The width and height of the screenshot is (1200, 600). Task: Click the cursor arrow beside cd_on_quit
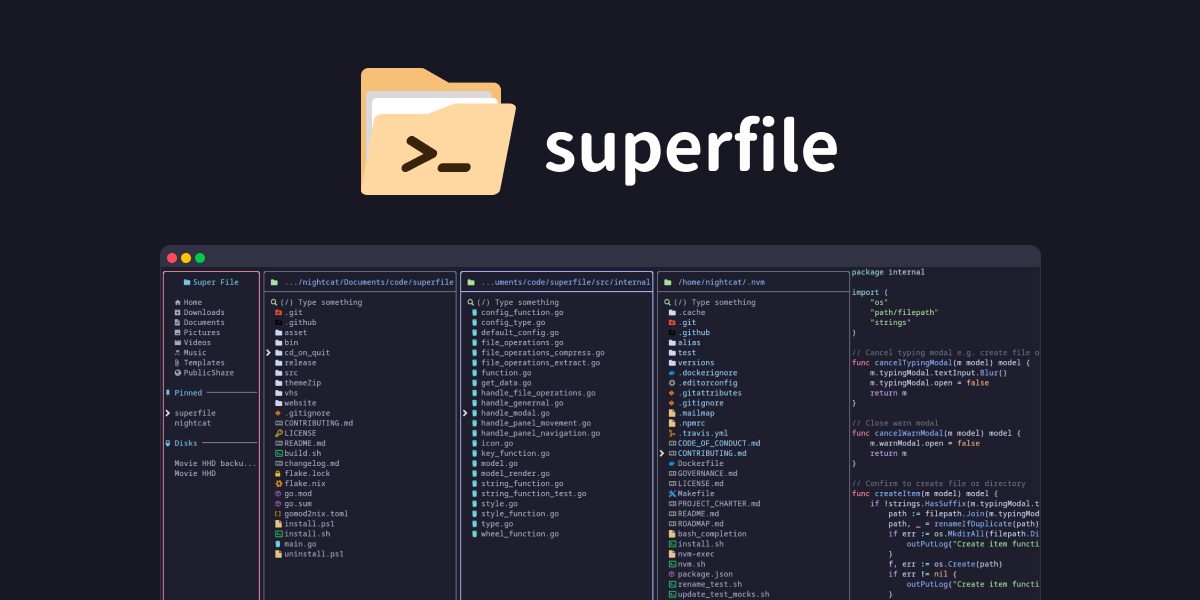[269, 352]
